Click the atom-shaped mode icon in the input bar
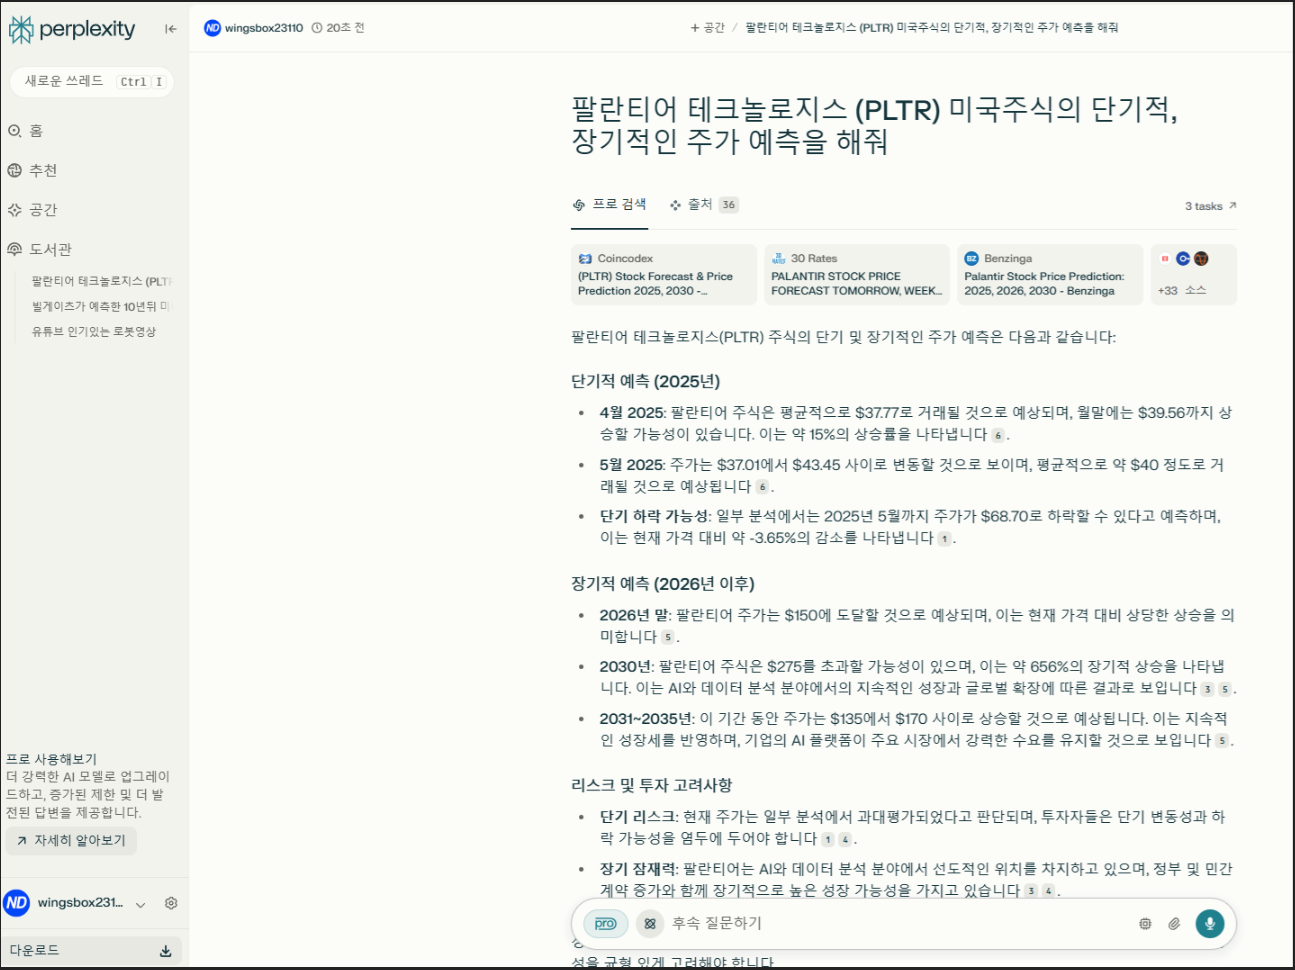 point(650,924)
